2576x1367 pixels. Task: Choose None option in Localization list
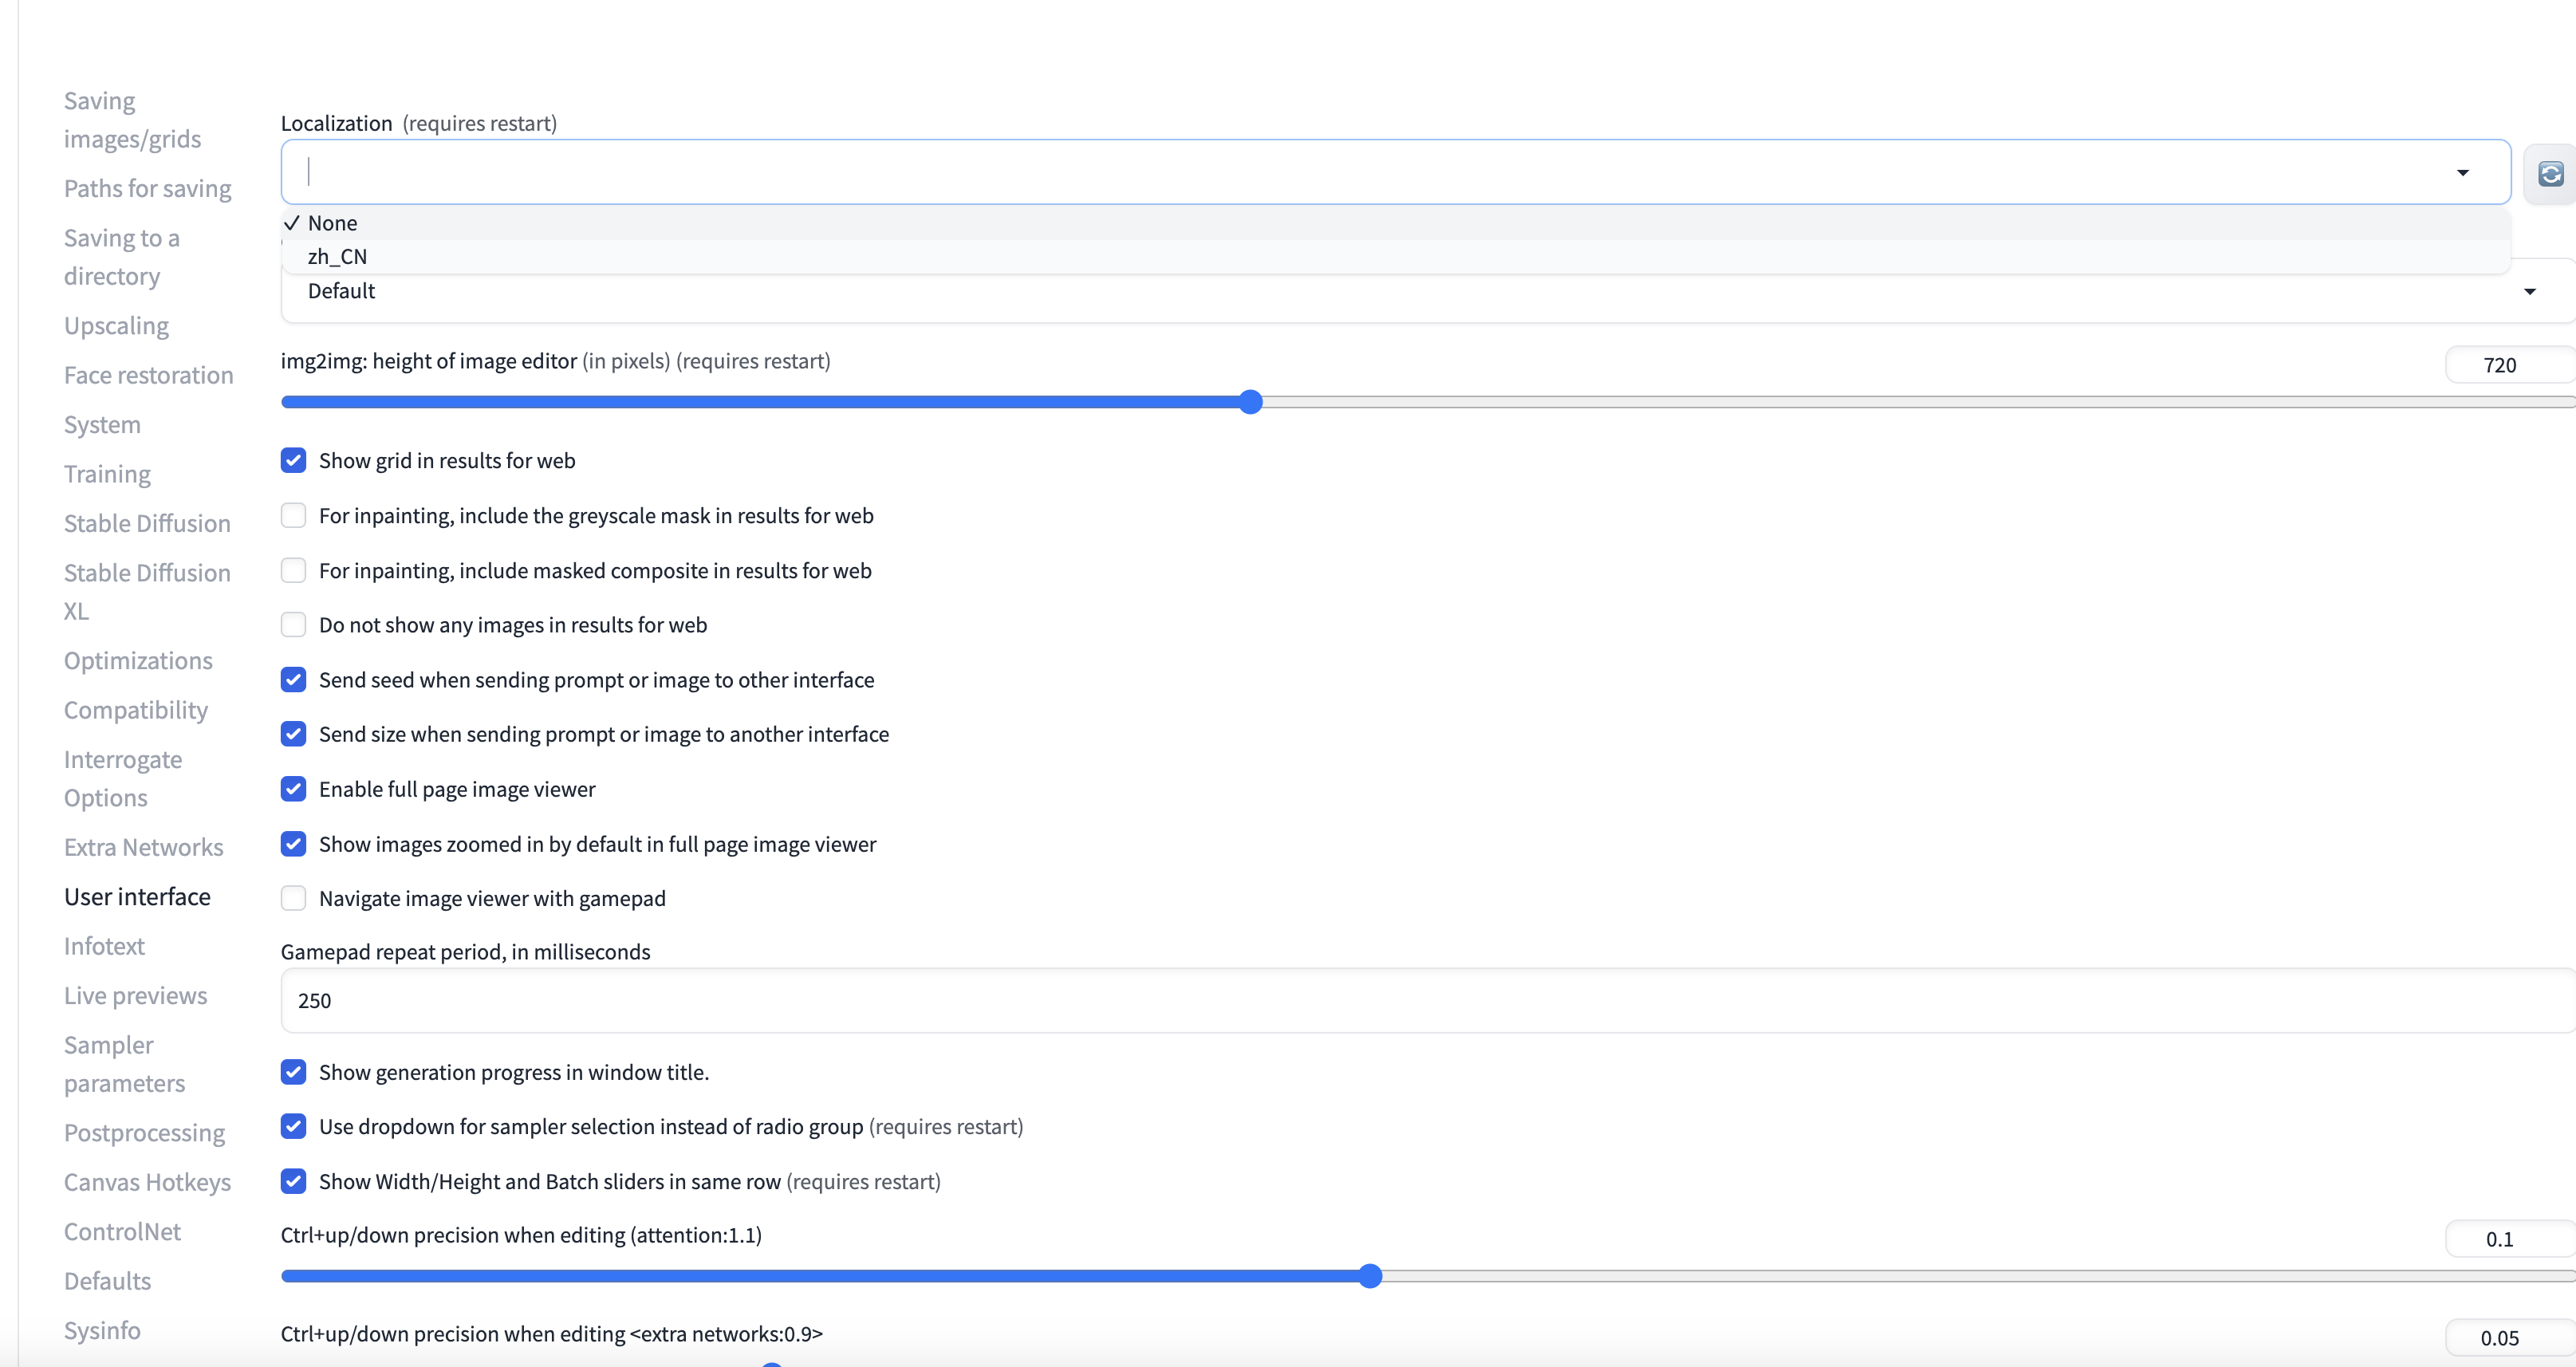(x=332, y=223)
